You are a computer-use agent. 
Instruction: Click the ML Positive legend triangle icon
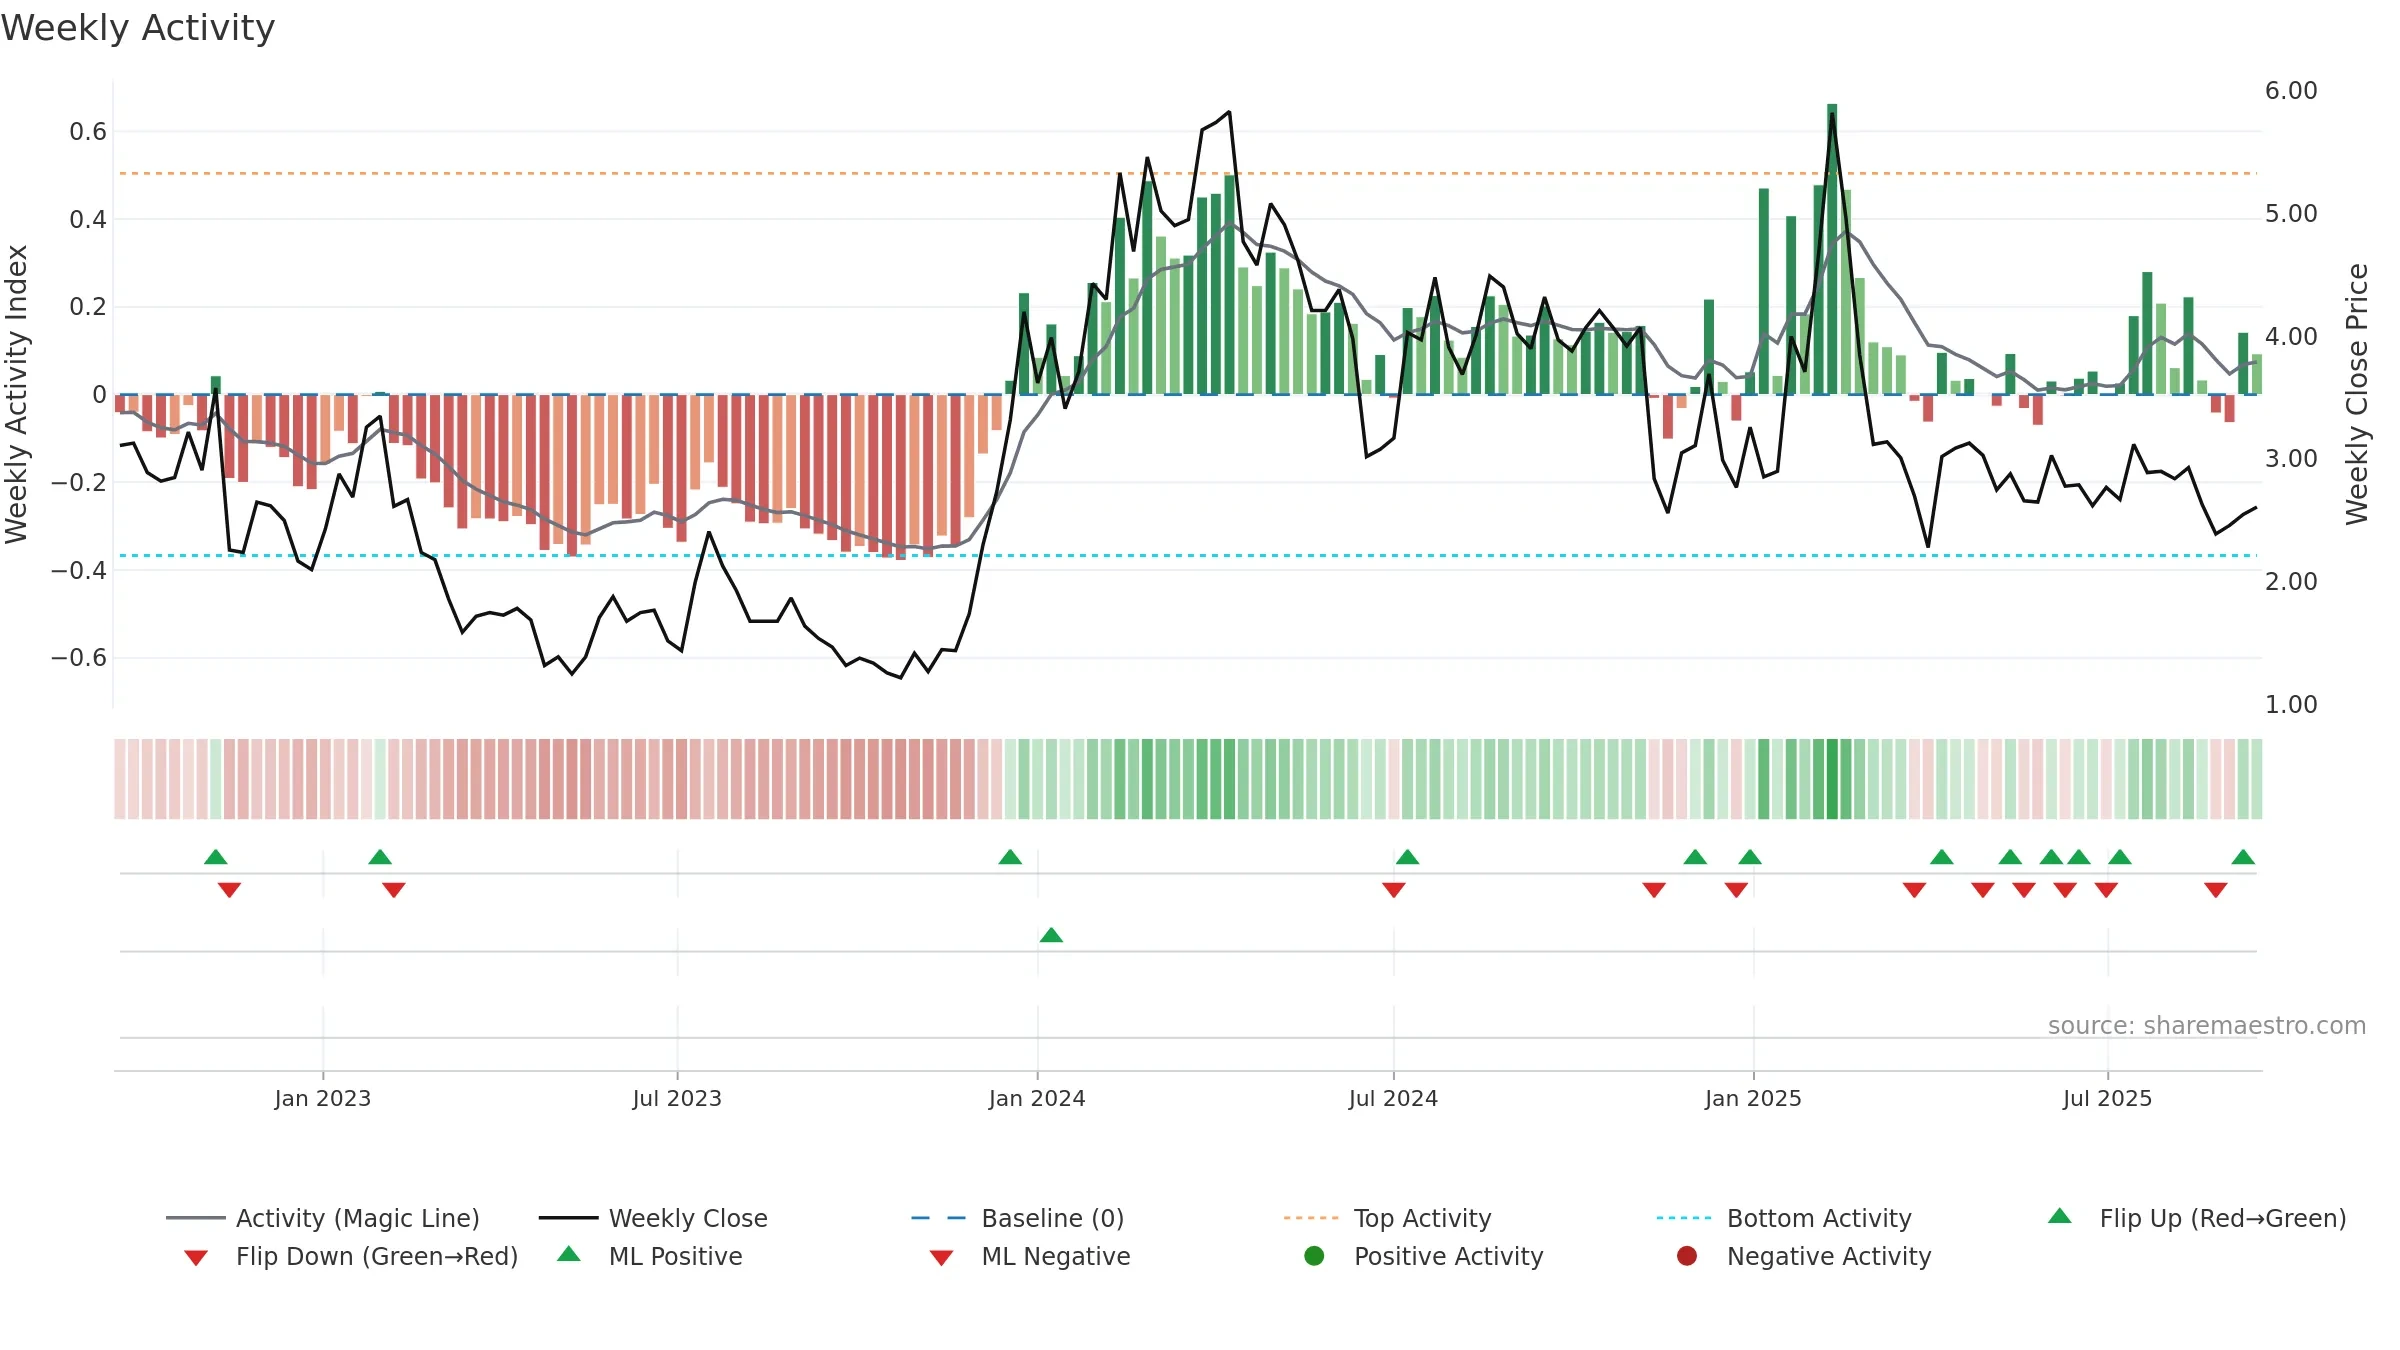569,1254
